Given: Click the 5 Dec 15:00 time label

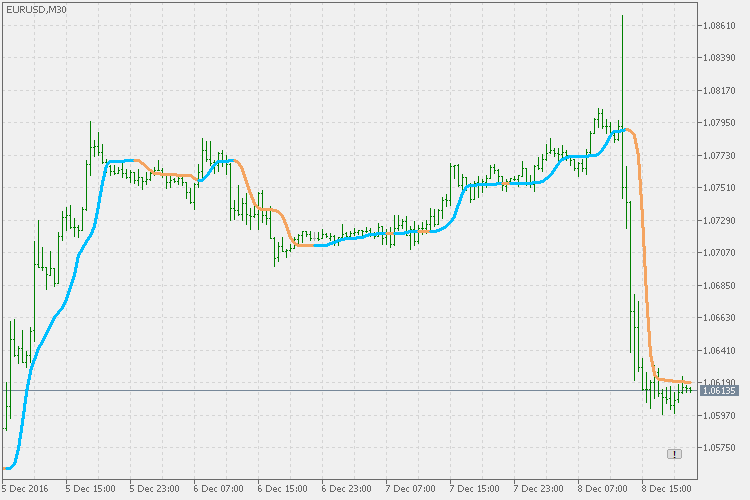Looking at the screenshot, I should coord(90,489).
